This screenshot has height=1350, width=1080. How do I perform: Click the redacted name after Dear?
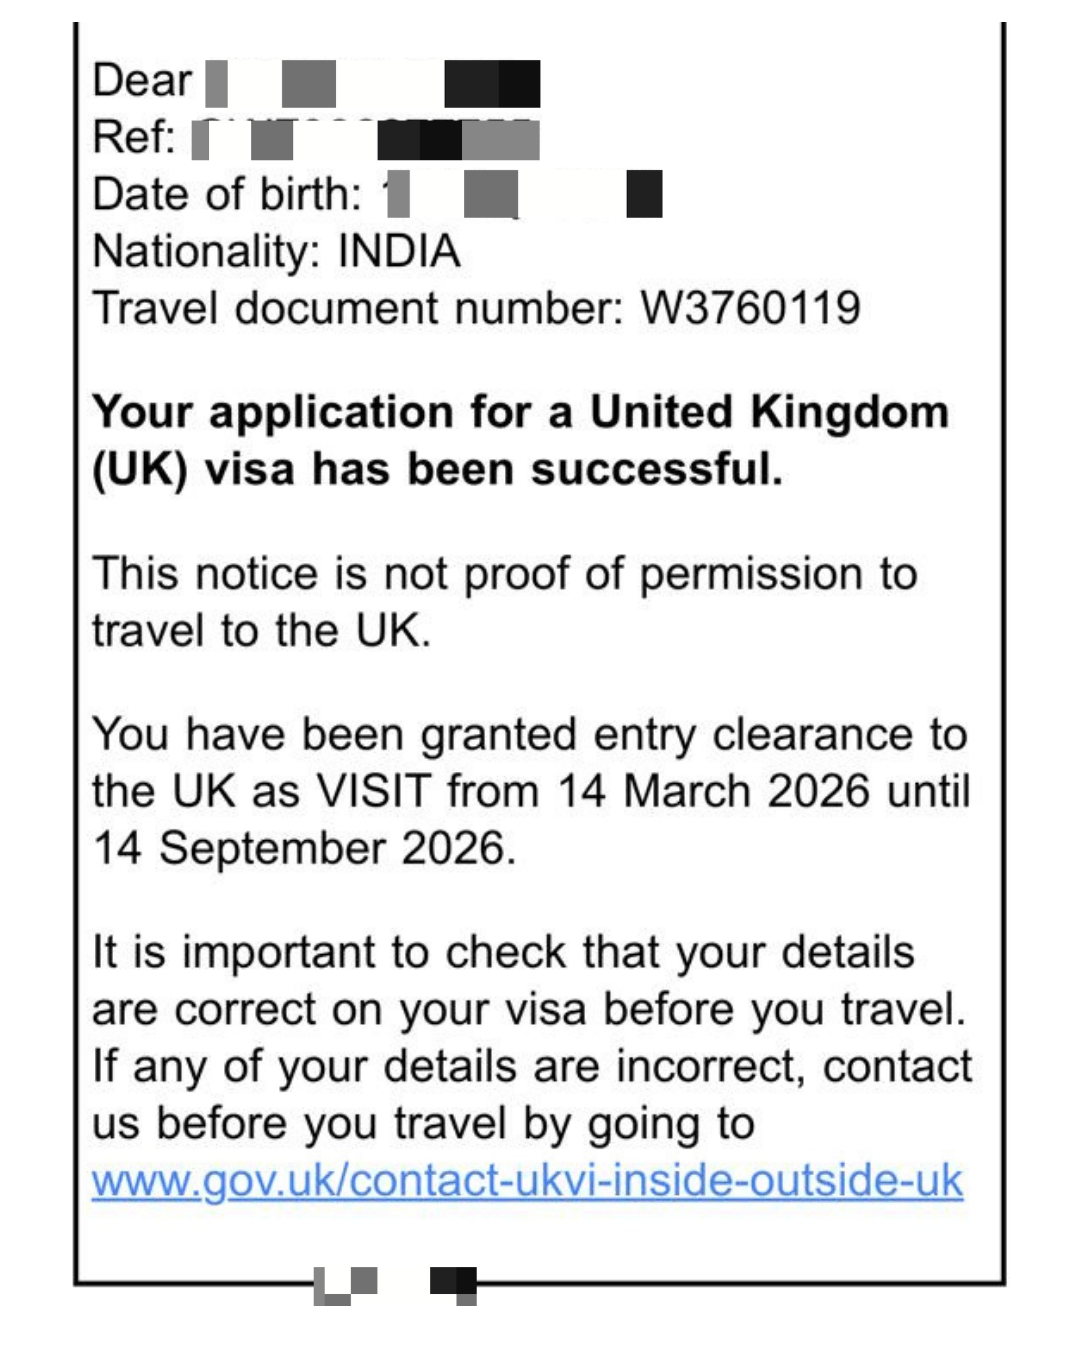click(373, 83)
